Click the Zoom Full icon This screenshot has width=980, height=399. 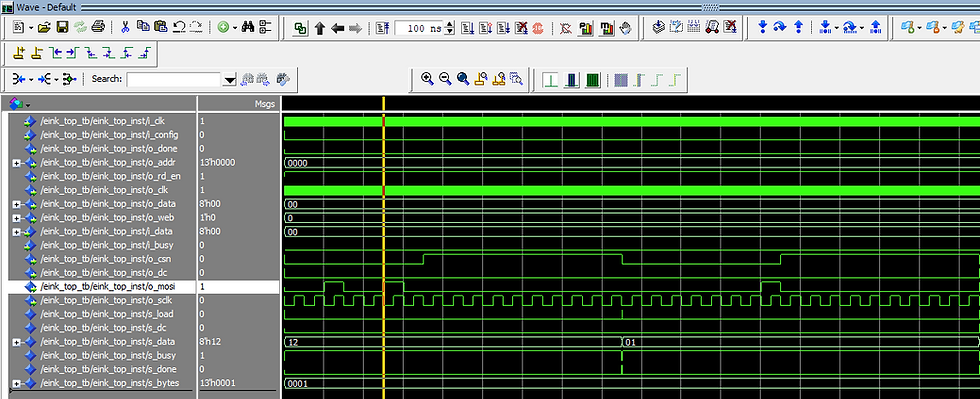(463, 79)
